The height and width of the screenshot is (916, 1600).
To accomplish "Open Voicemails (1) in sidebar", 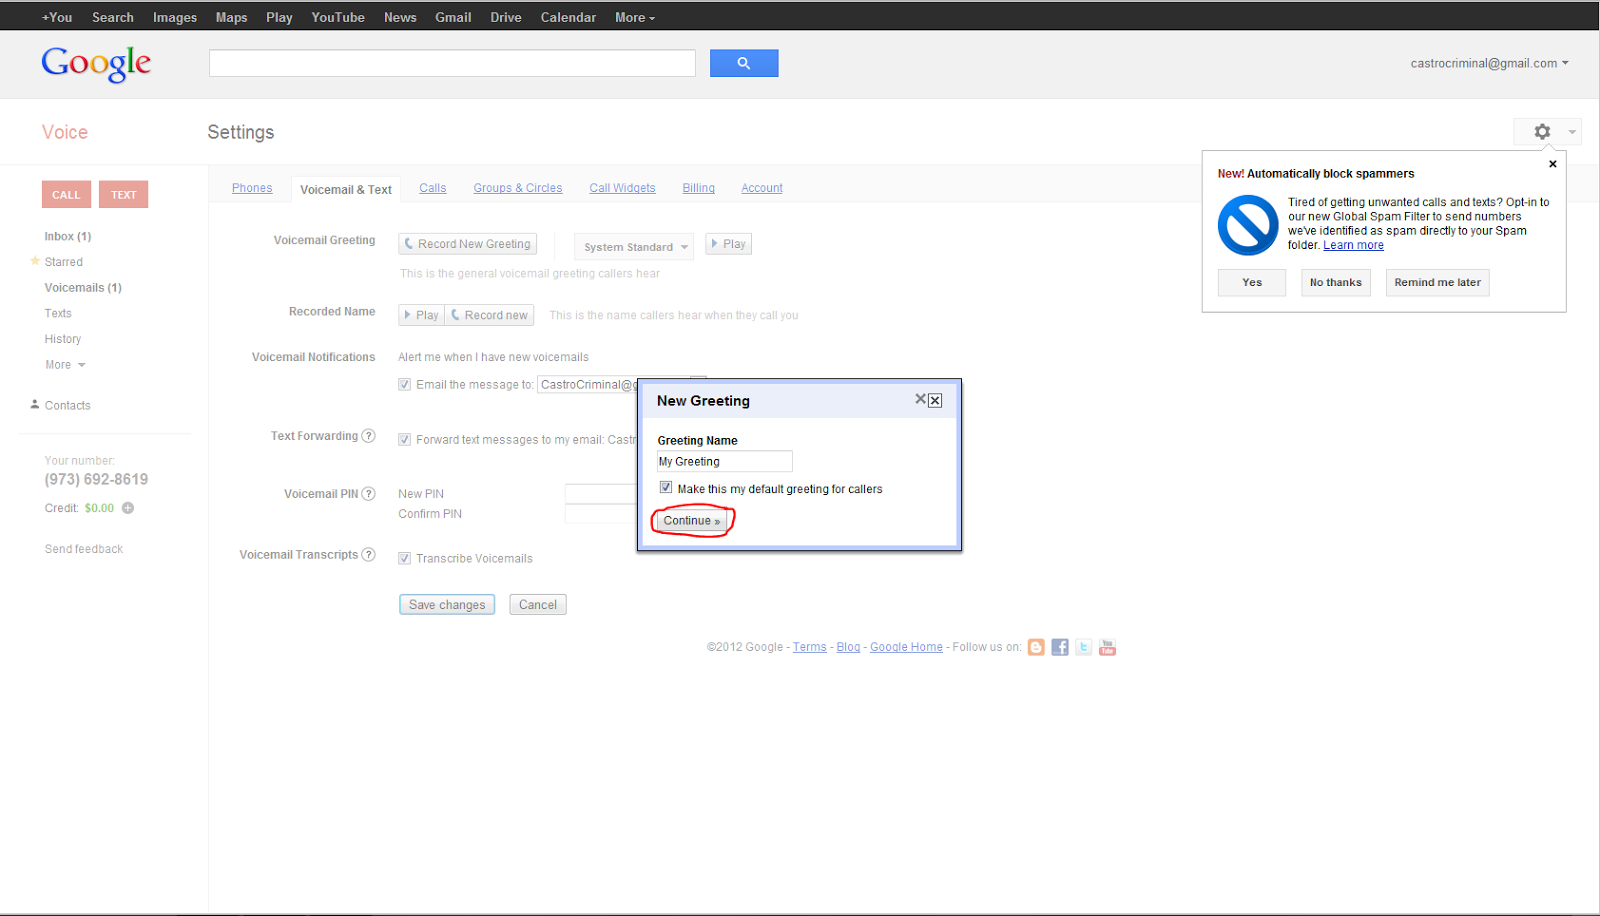I will (83, 288).
